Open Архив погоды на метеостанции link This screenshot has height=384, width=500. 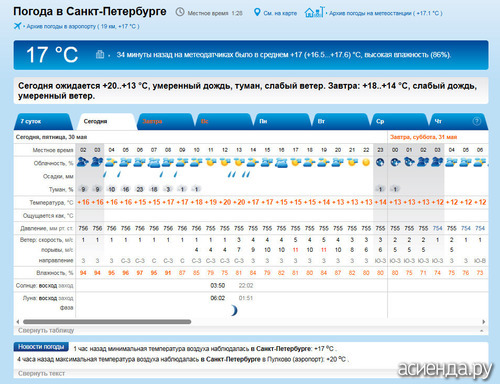click(385, 13)
